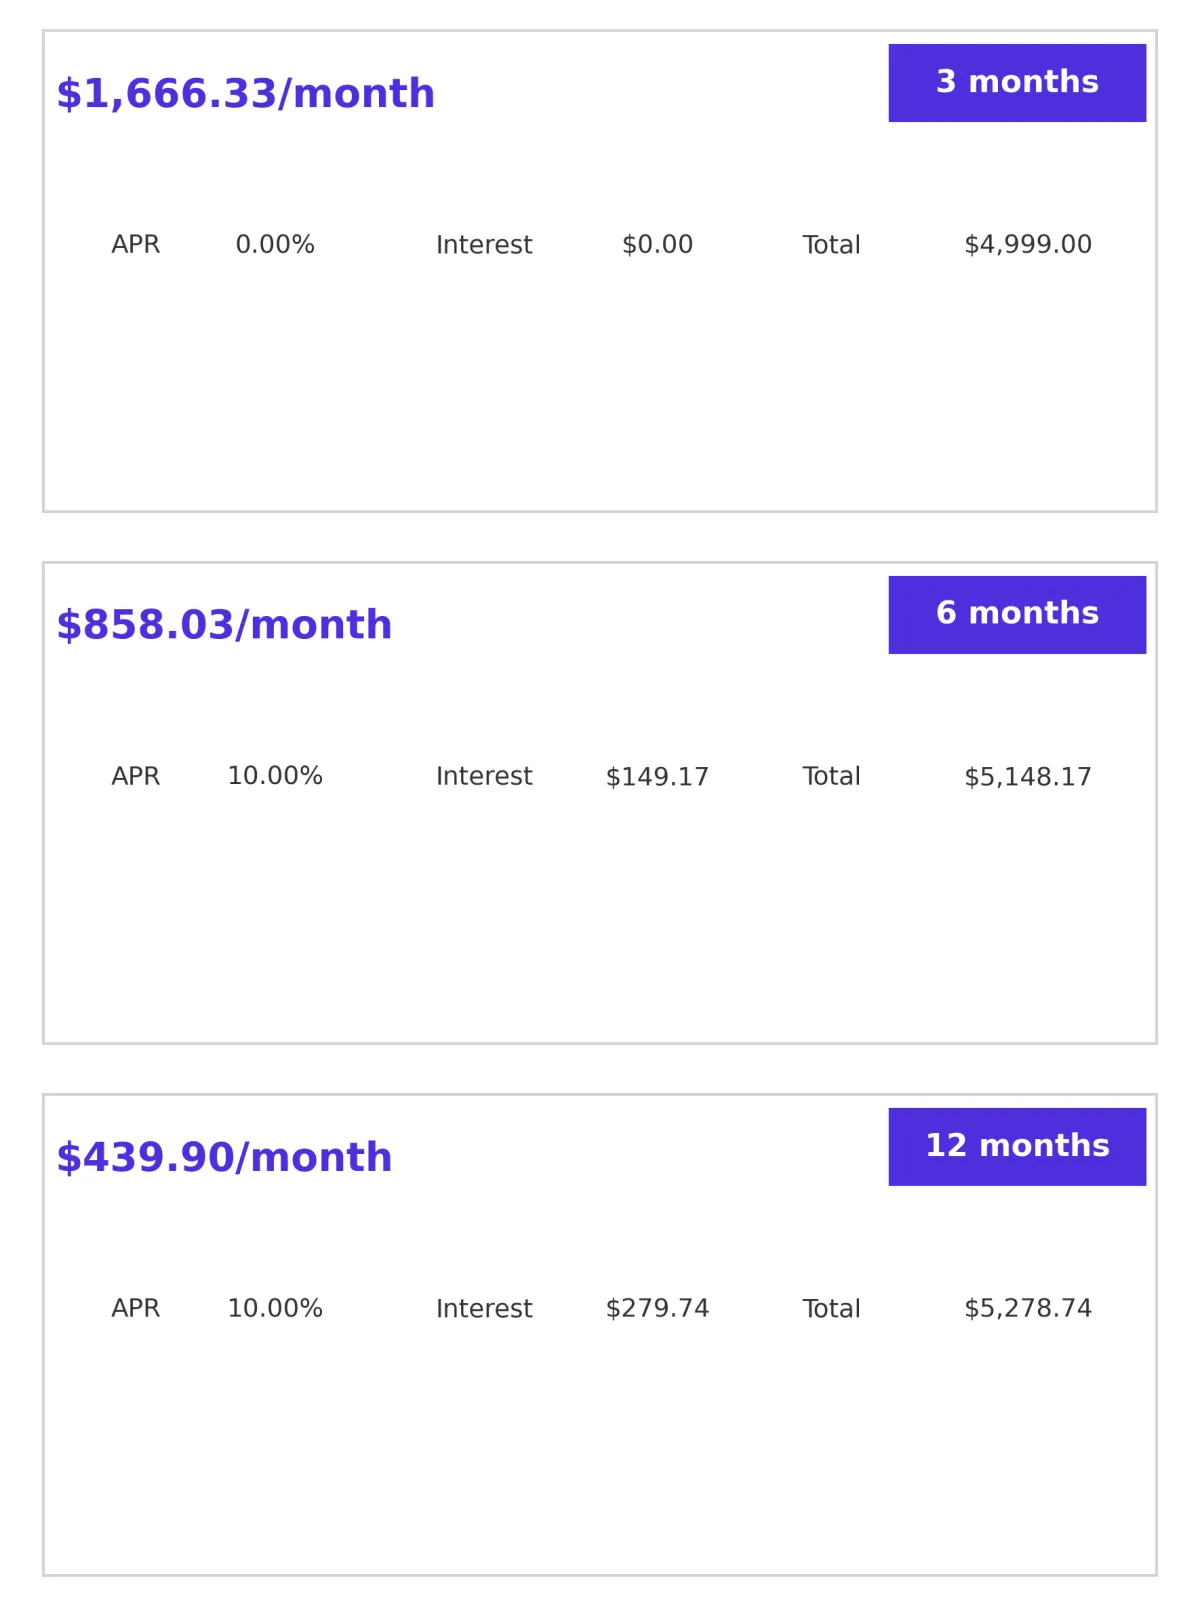Click the $4,999.00 total amount
This screenshot has width=1200, height=1606.
tap(1028, 245)
